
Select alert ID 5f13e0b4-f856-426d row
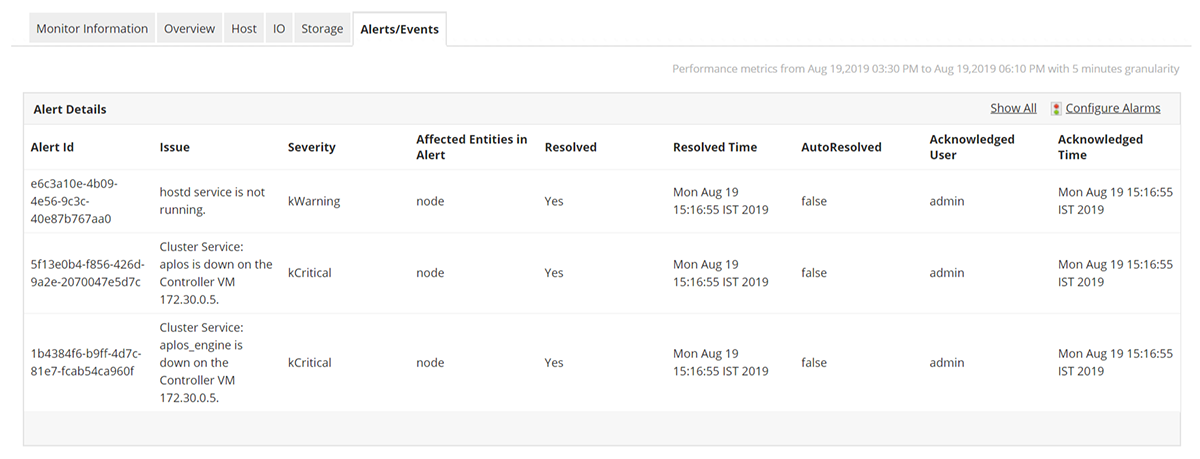tap(85, 273)
